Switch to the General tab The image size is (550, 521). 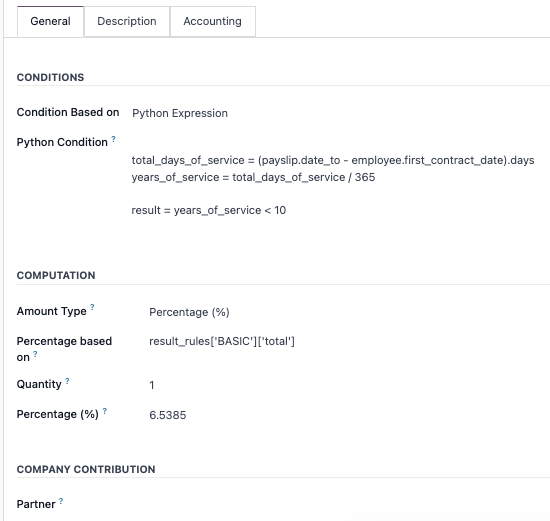(x=51, y=21)
